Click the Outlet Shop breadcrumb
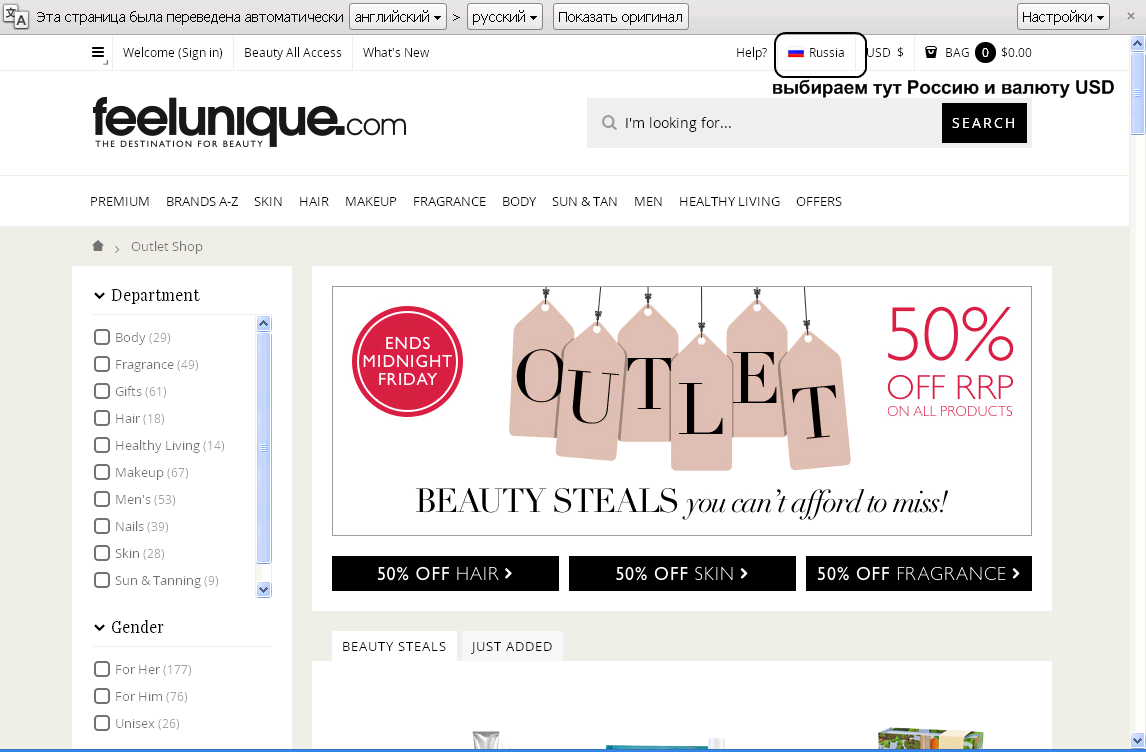This screenshot has height=752, width=1146. point(167,246)
